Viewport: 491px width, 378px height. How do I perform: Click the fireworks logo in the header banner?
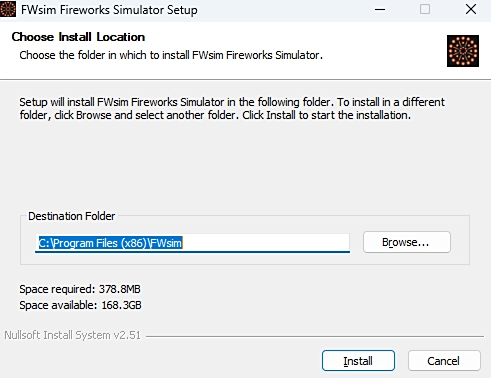[x=463, y=51]
